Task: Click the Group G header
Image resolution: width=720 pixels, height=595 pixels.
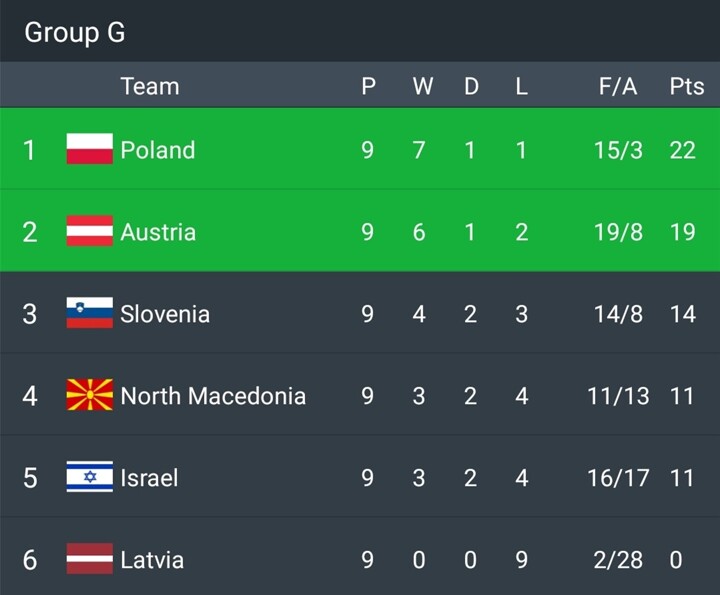Action: click(x=75, y=32)
